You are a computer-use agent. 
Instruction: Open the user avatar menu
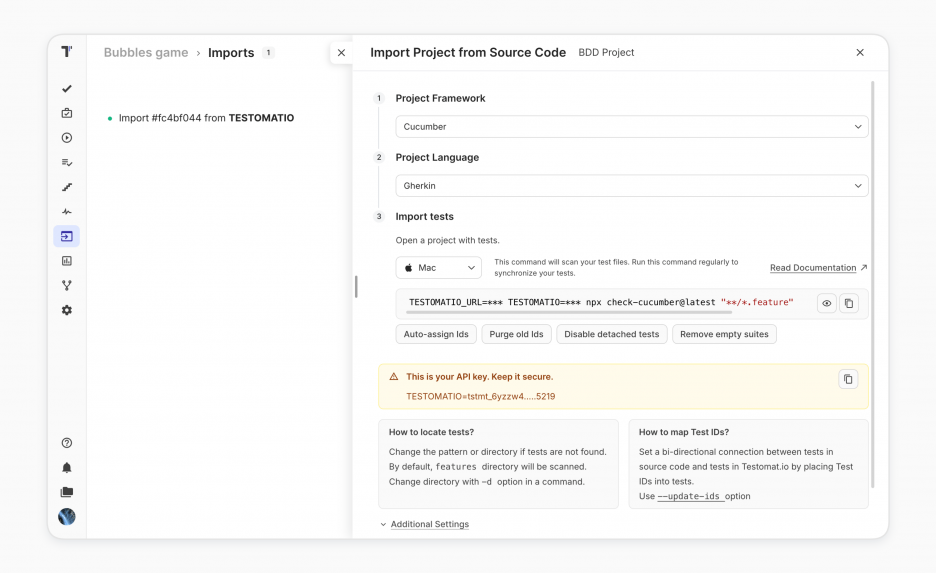click(67, 516)
